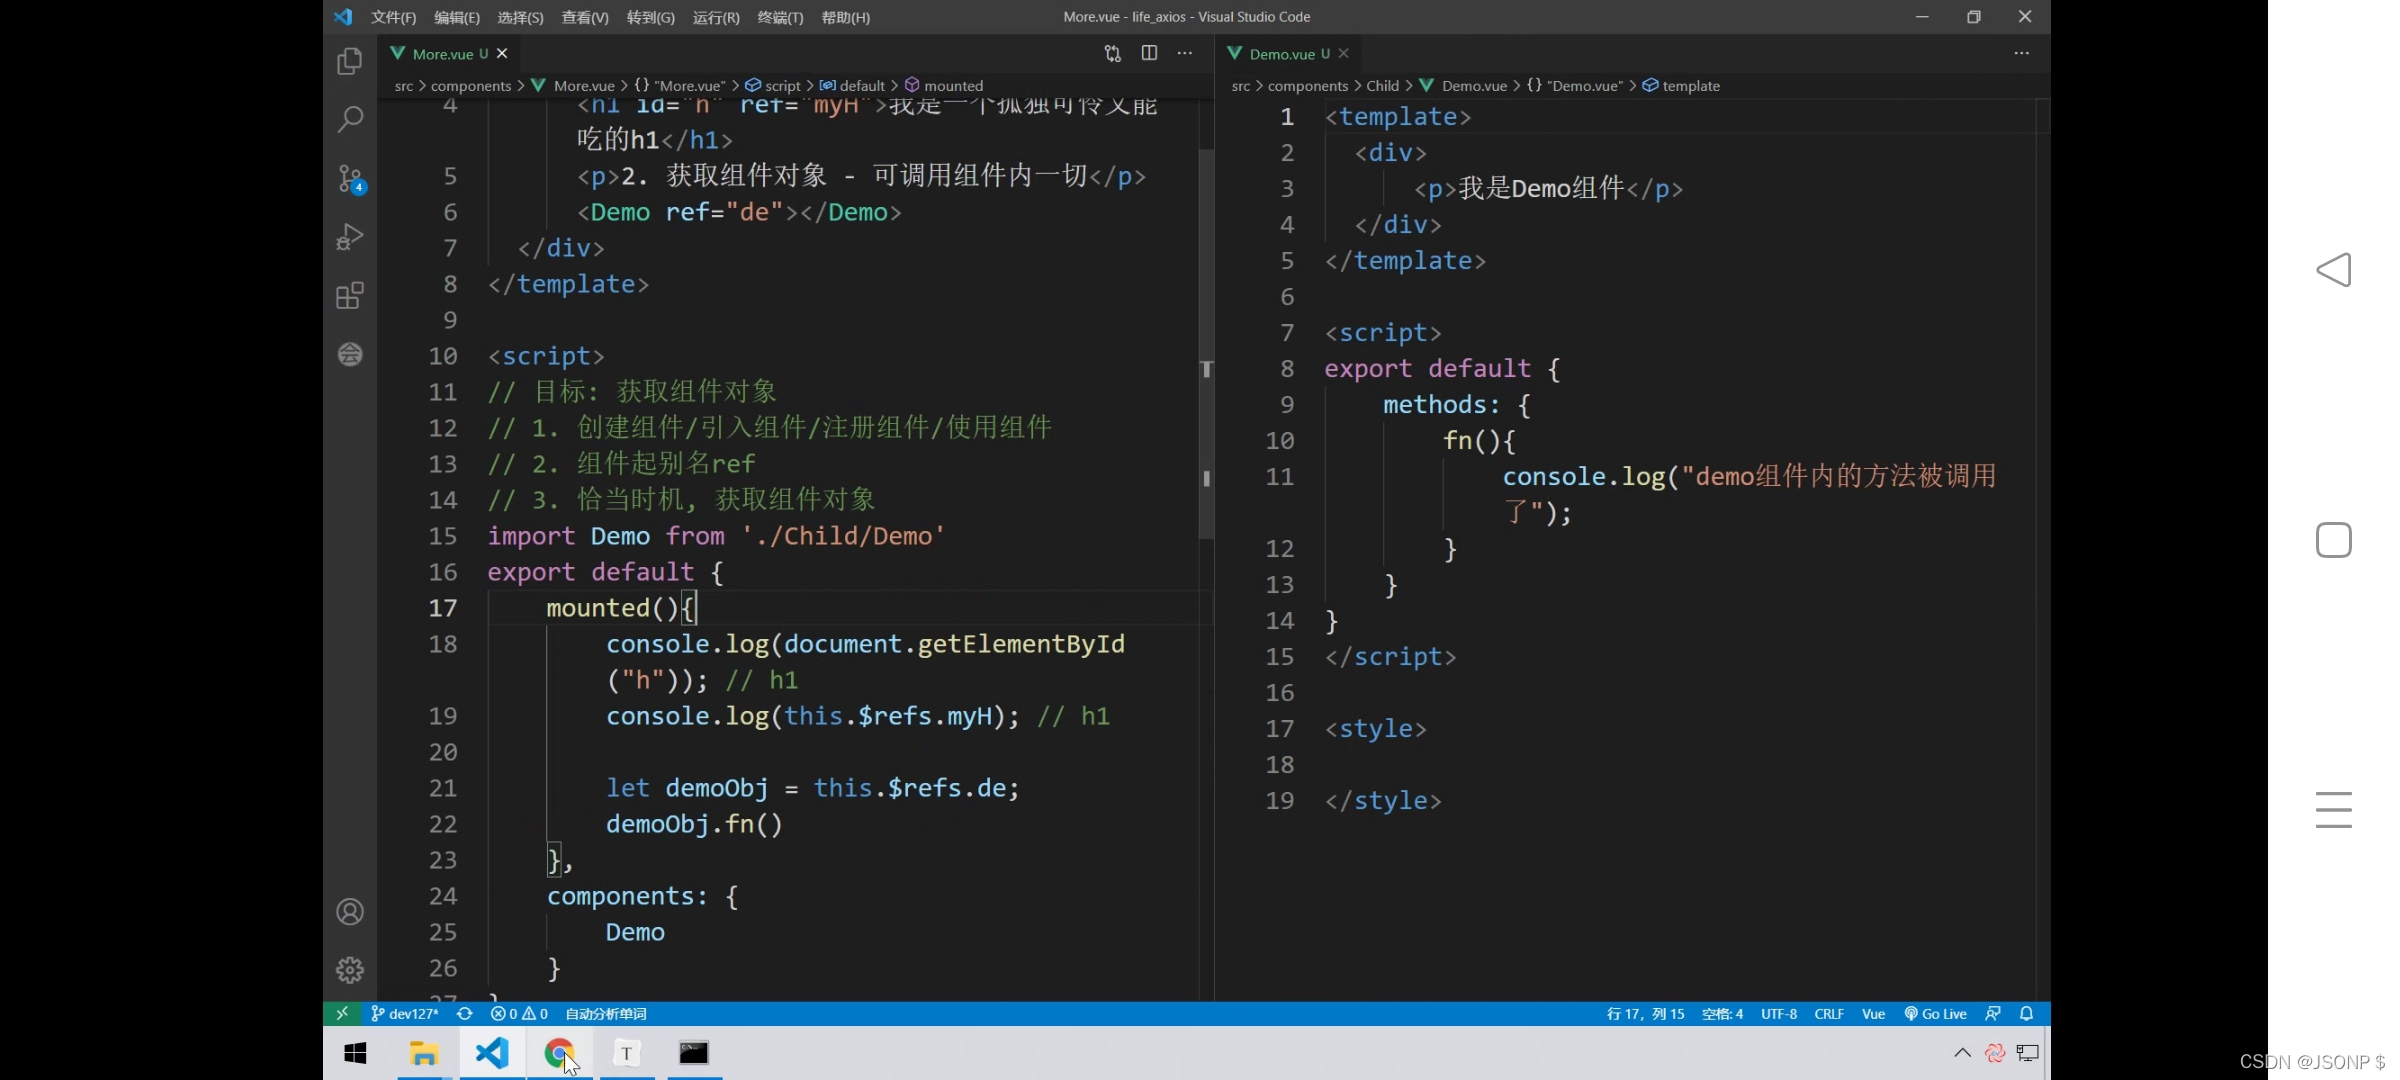Open the Run and Debug view
The width and height of the screenshot is (2400, 1080).
(349, 237)
